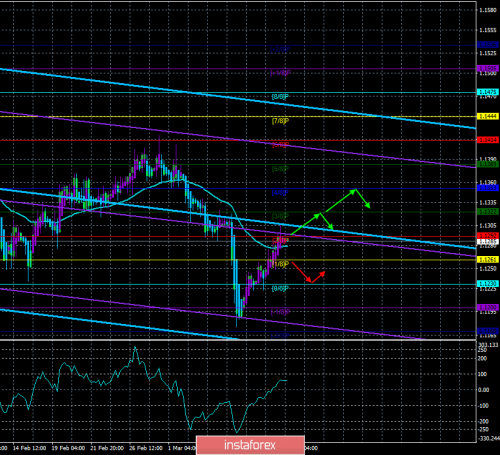The width and height of the screenshot is (500, 455).
Task: Click the purple [-1/8]P label below the low
Action: point(280,312)
